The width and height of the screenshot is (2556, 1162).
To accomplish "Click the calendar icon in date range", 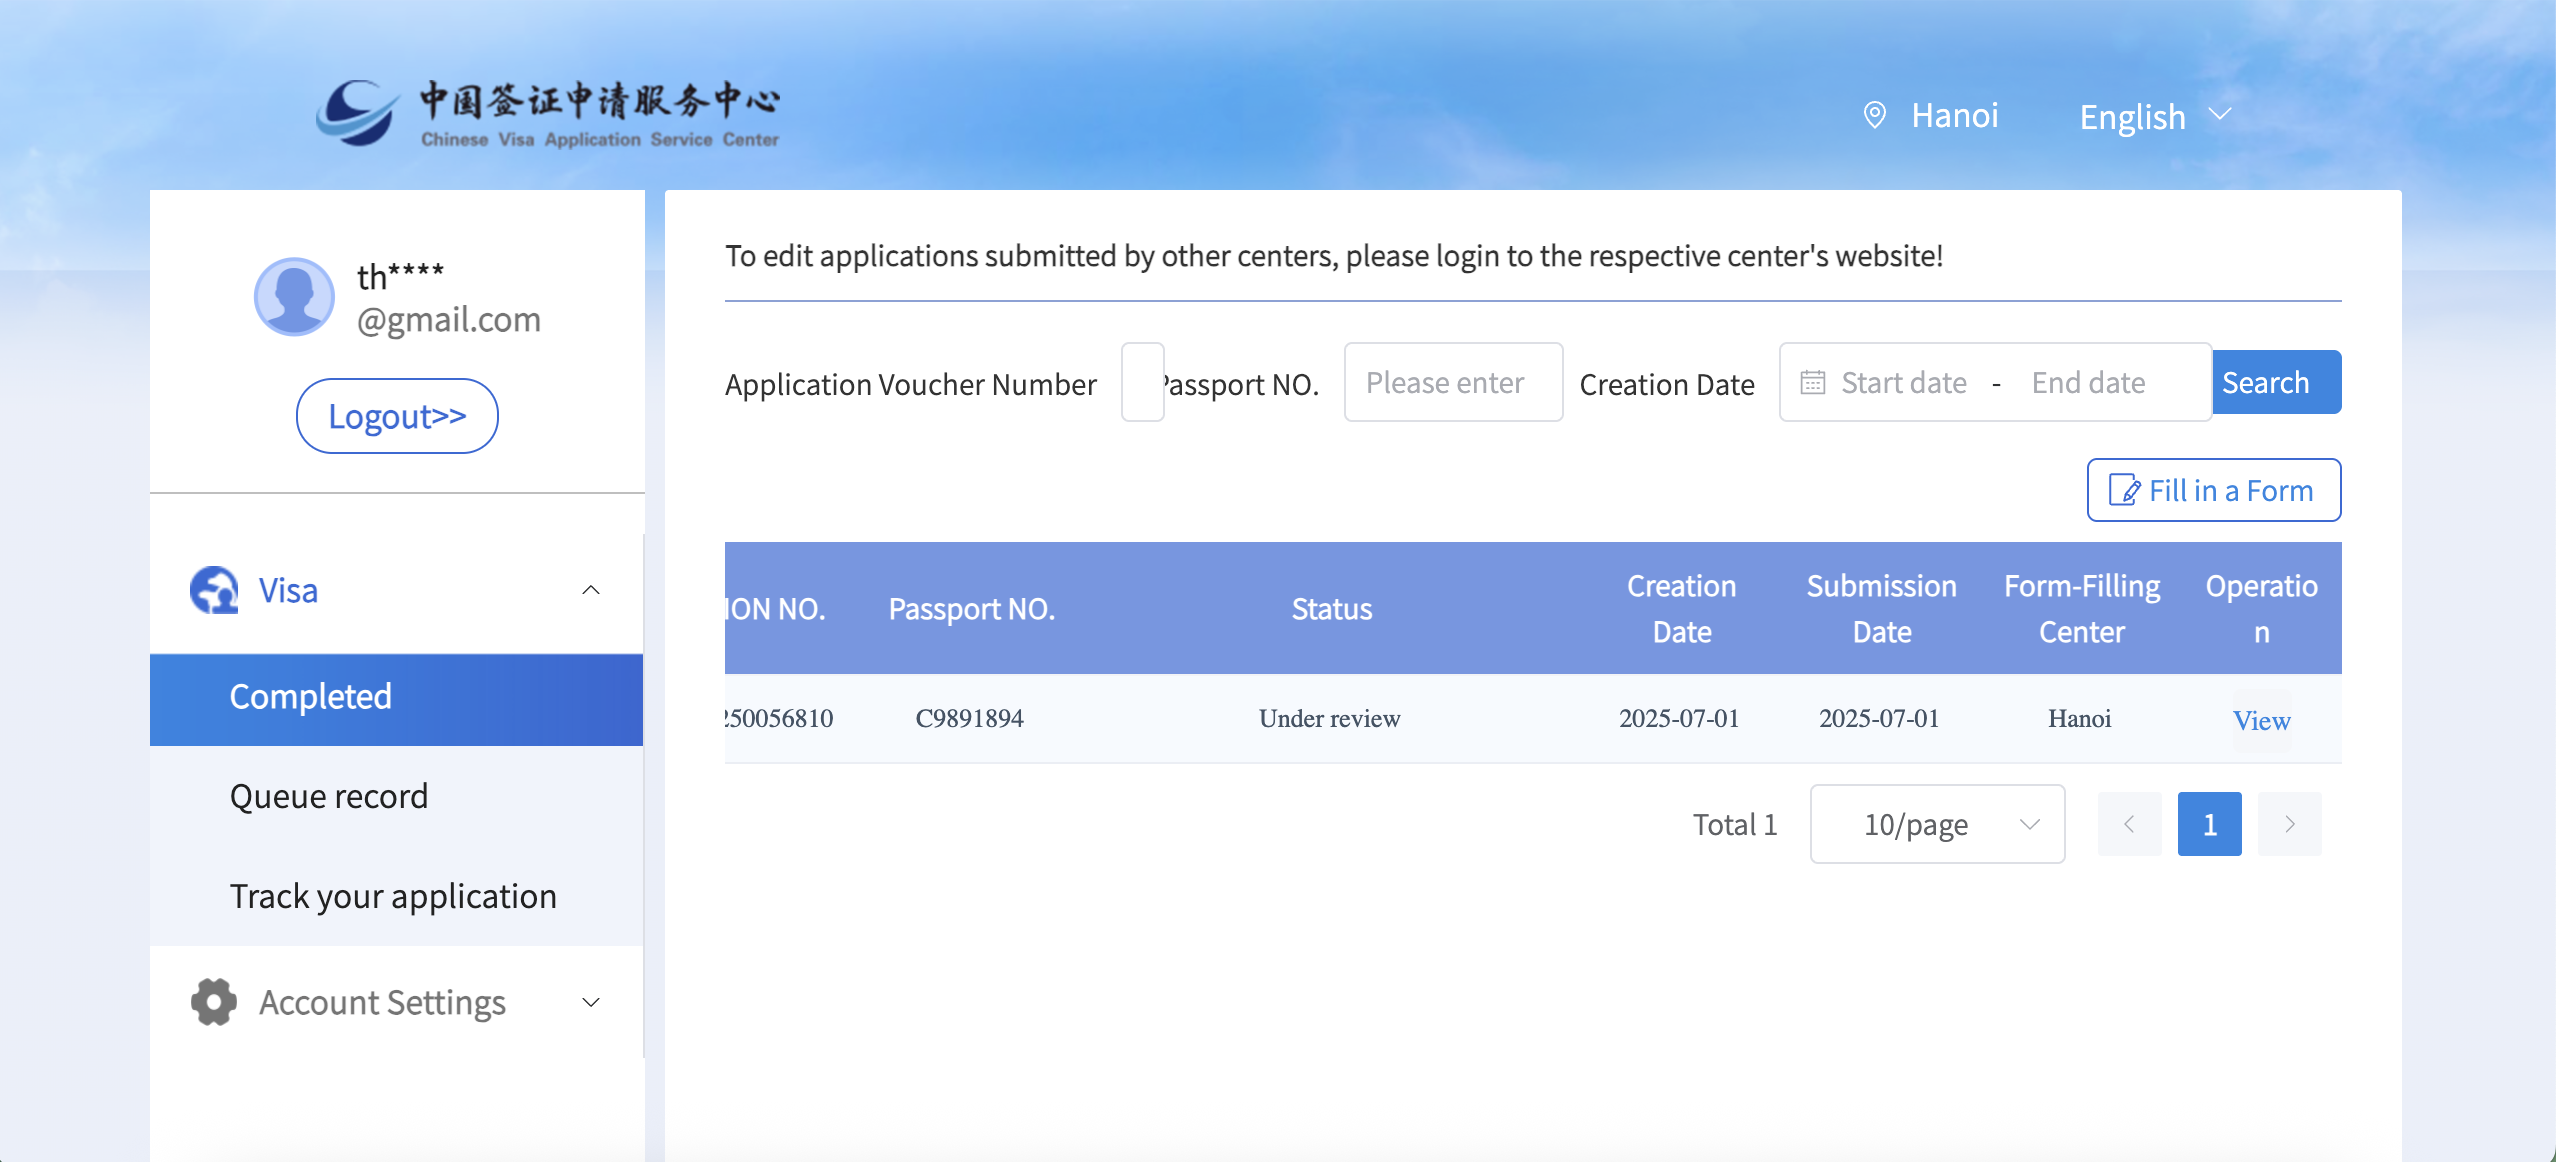I will tap(1813, 383).
